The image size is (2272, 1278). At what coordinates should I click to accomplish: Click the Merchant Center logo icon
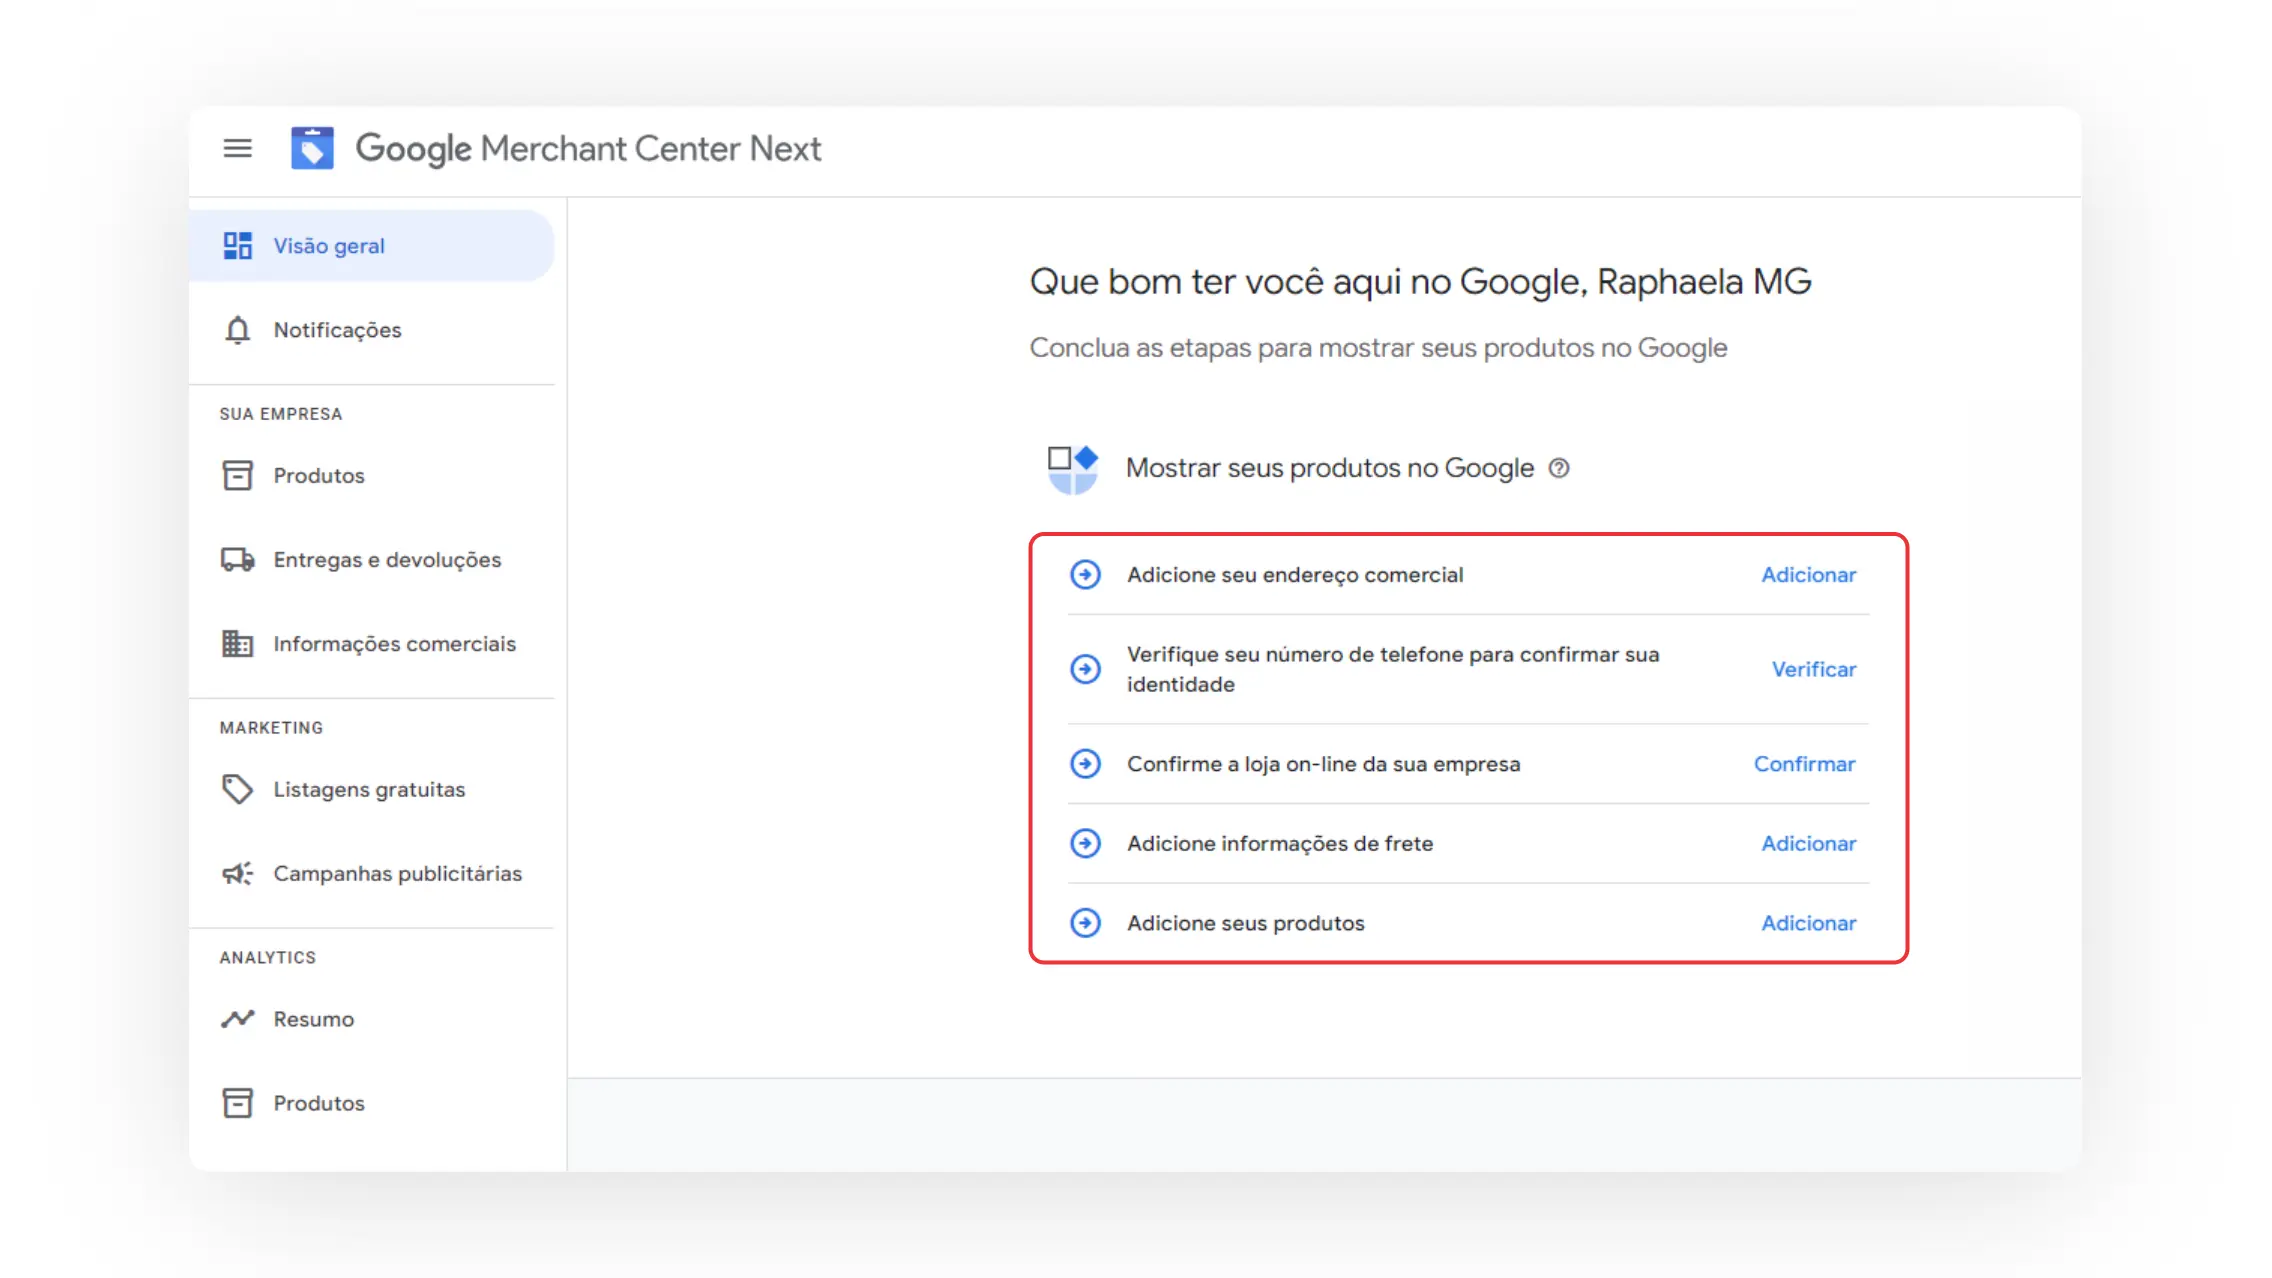coord(312,148)
